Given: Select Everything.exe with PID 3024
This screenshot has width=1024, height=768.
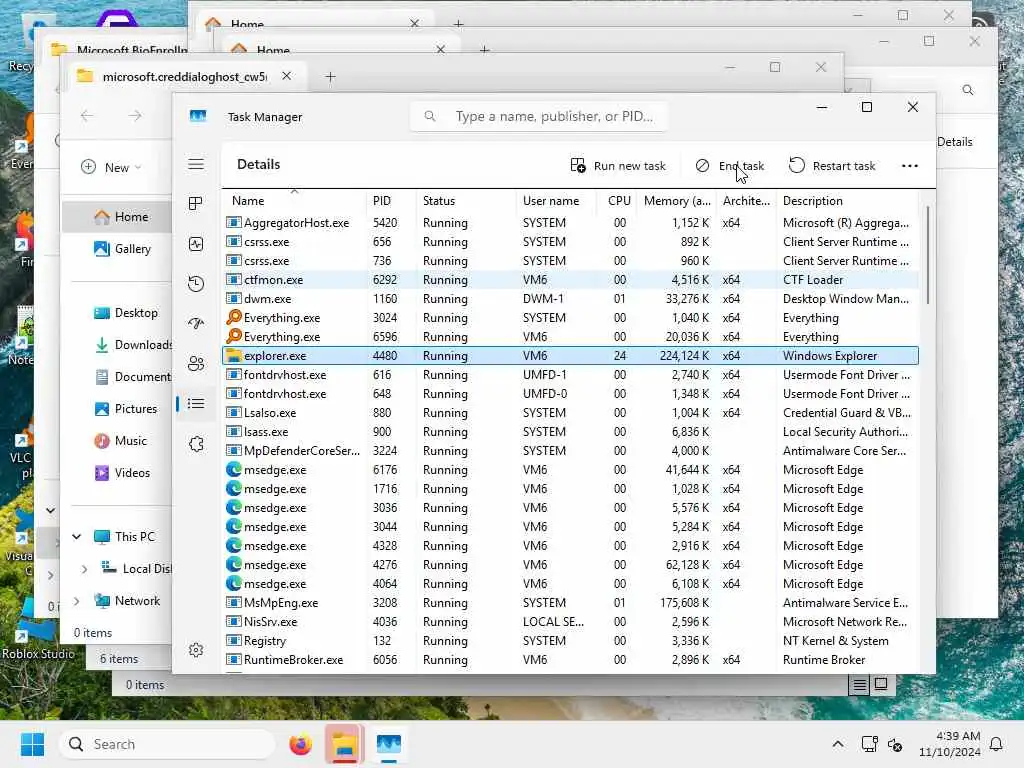Looking at the screenshot, I should pyautogui.click(x=570, y=318).
